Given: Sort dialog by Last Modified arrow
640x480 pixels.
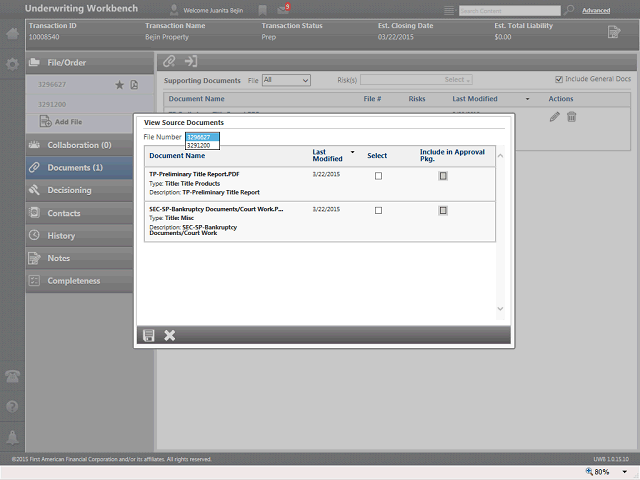Looking at the screenshot, I should click(353, 152).
